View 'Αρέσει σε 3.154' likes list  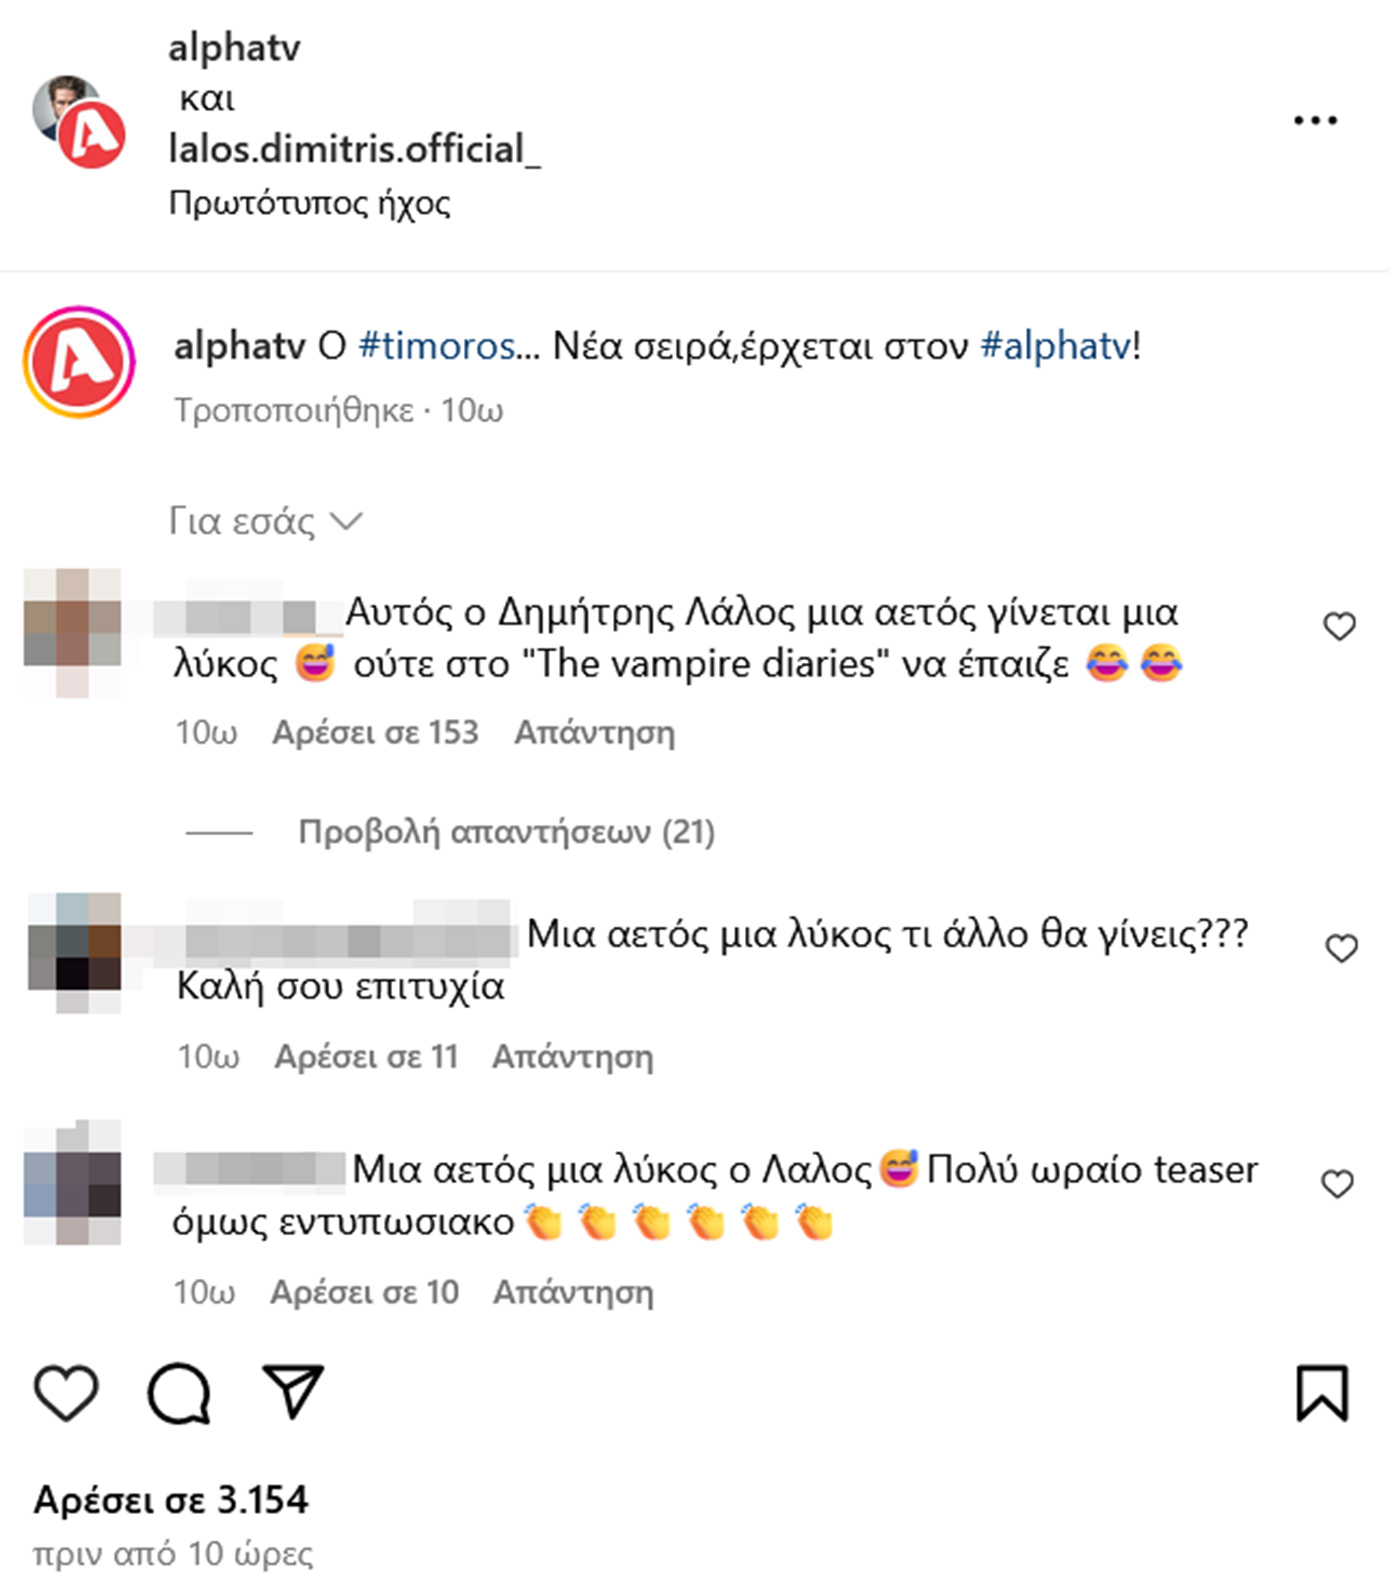tap(171, 1500)
